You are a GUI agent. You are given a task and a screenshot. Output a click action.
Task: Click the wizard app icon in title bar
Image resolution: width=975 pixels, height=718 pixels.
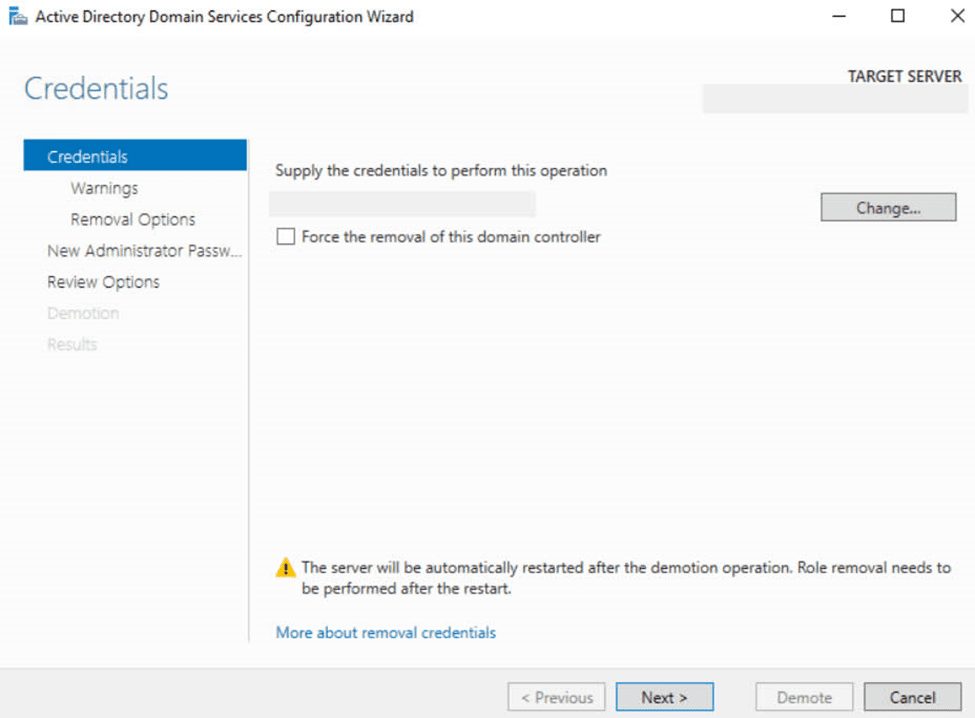18,16
